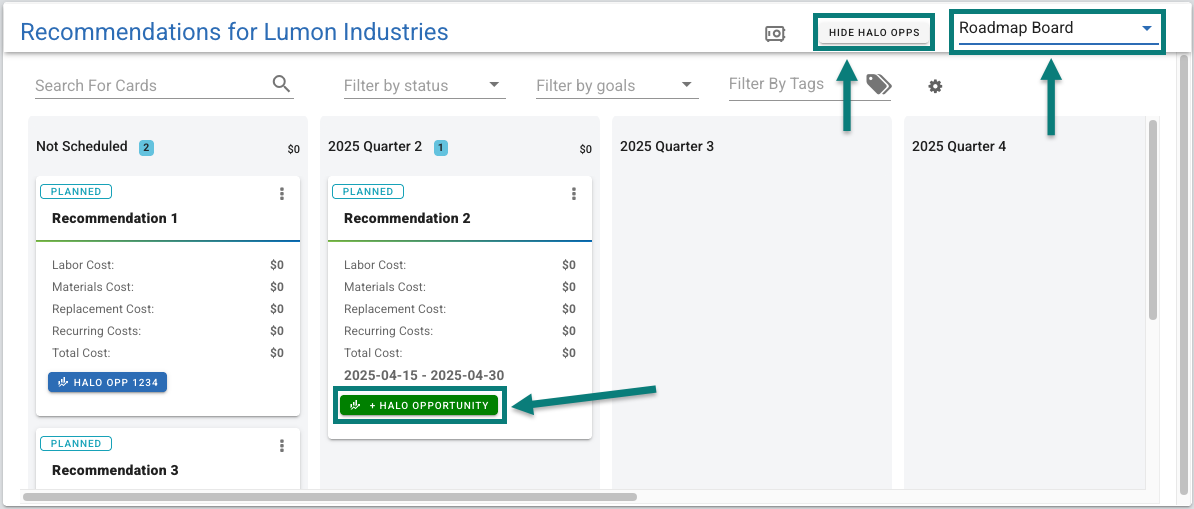Click the count badge on Not Scheduled

[x=146, y=148]
